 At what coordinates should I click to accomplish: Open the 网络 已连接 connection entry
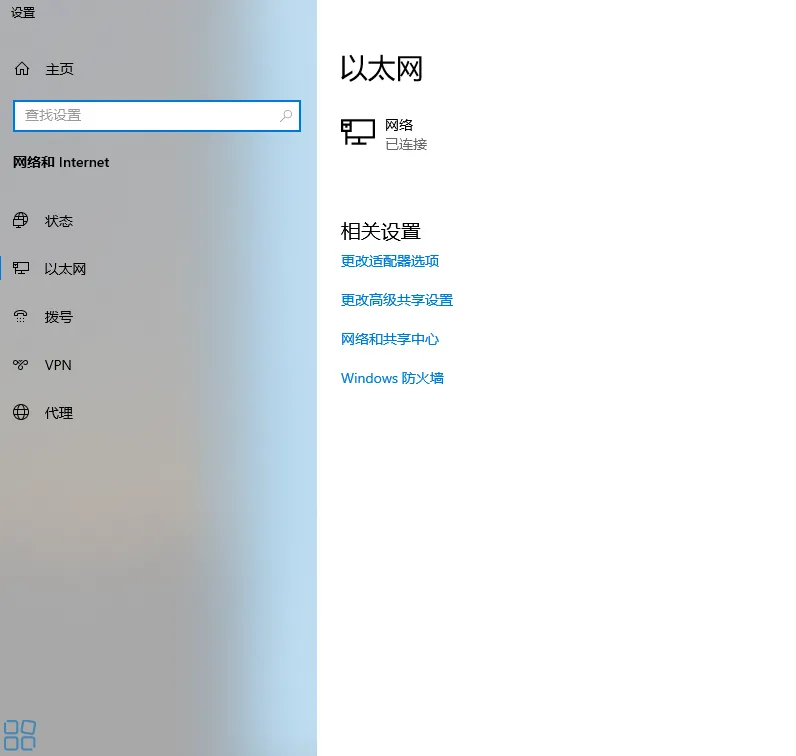point(384,134)
